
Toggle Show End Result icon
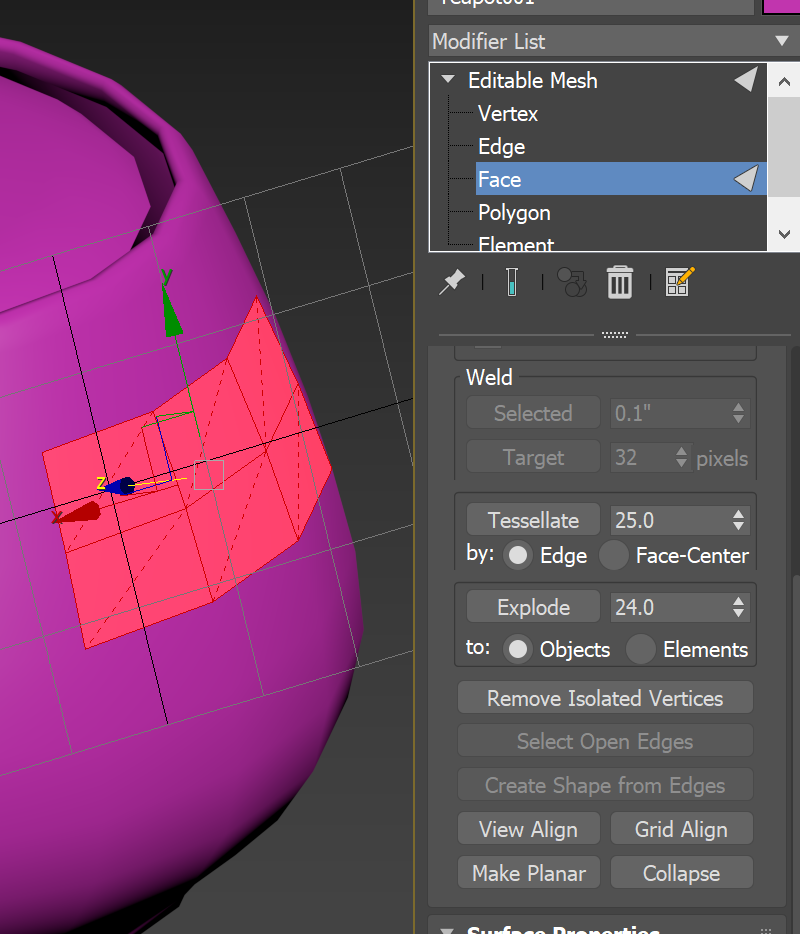tap(512, 282)
